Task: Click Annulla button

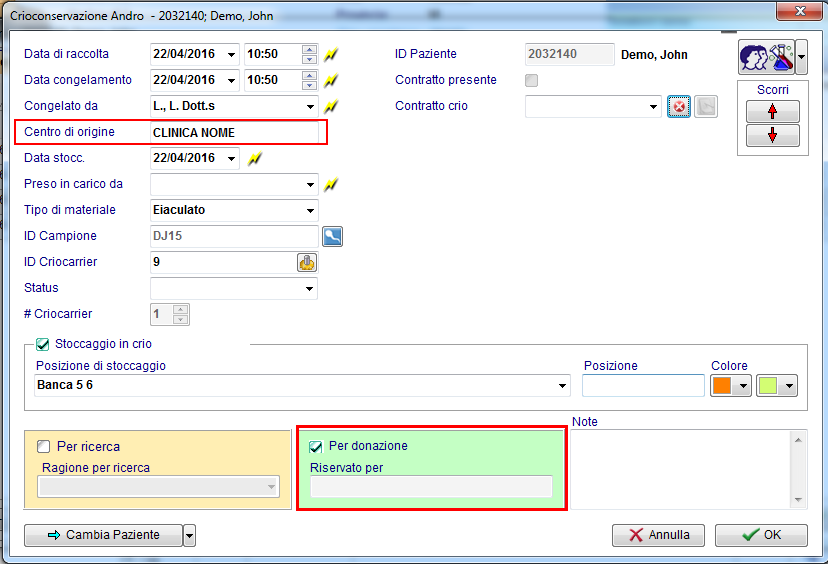Action: tap(658, 535)
